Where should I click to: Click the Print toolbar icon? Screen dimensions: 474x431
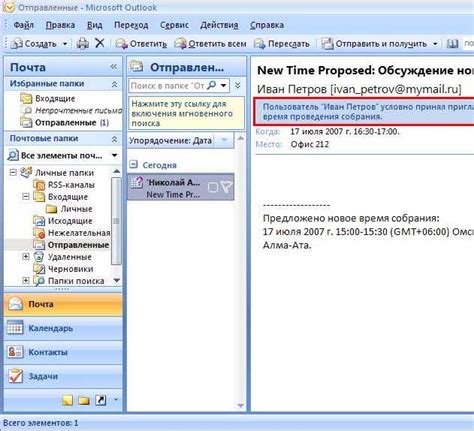pyautogui.click(x=82, y=44)
